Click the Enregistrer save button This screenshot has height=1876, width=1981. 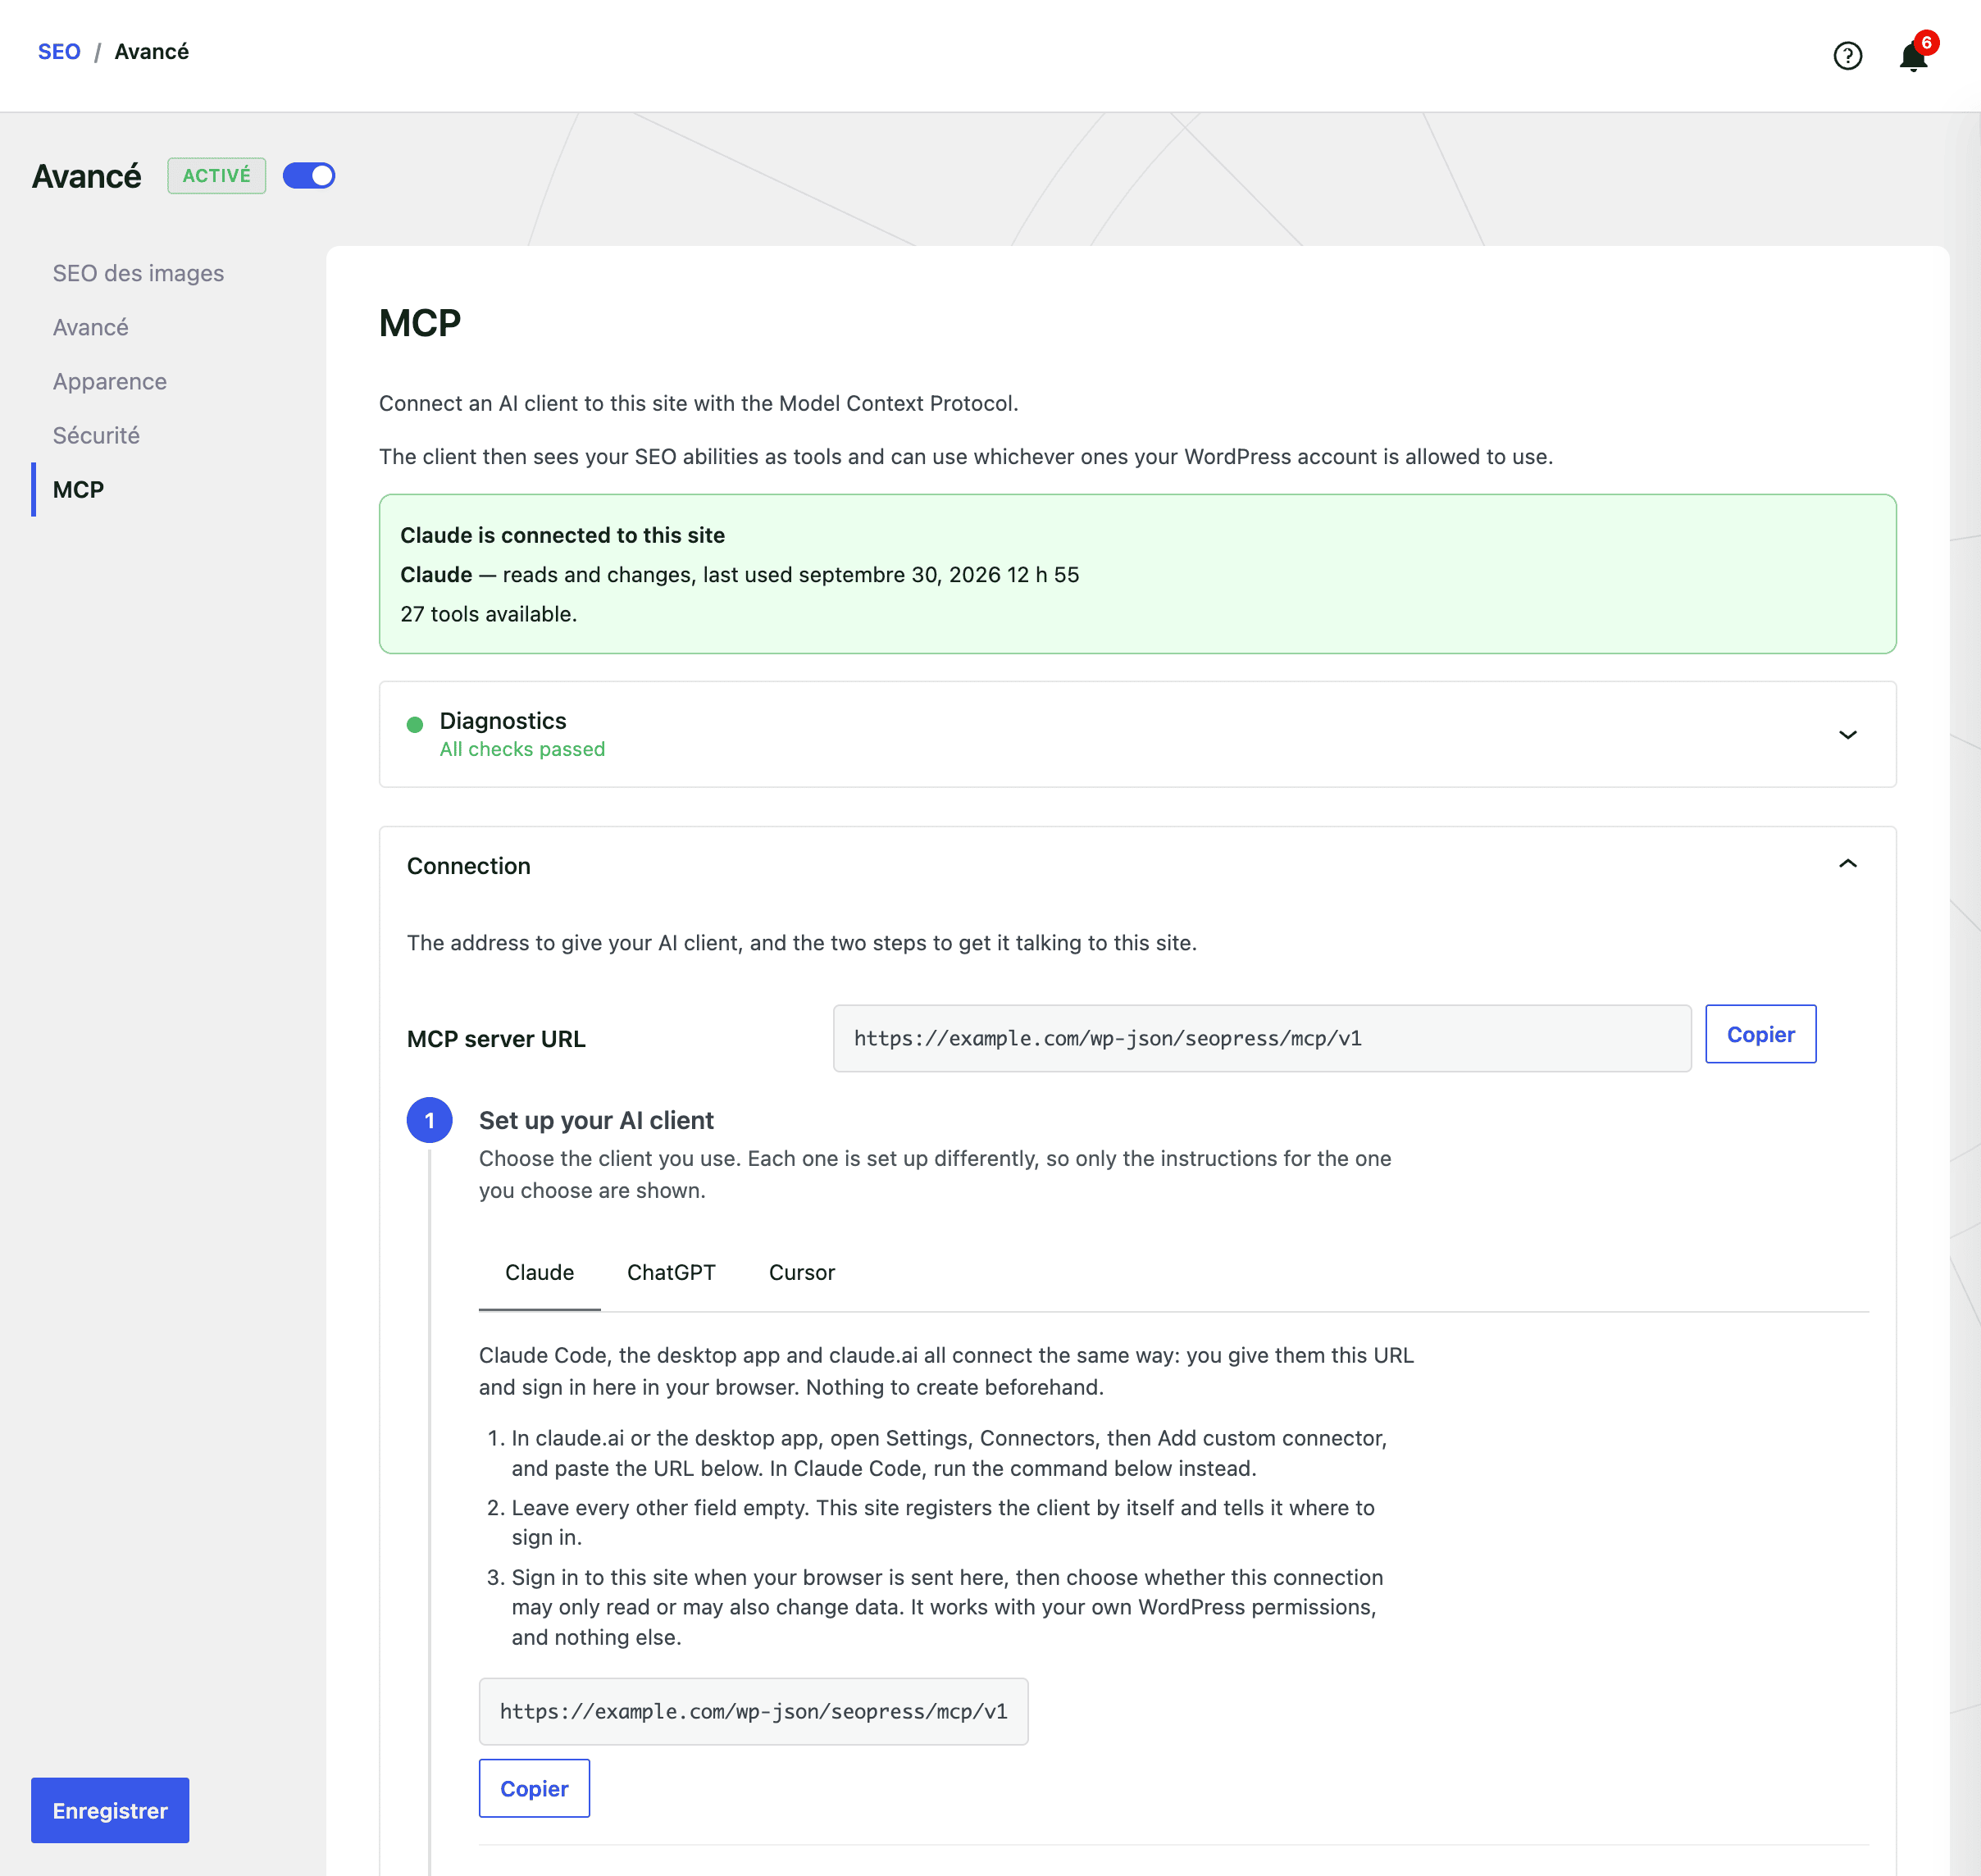coord(110,1810)
